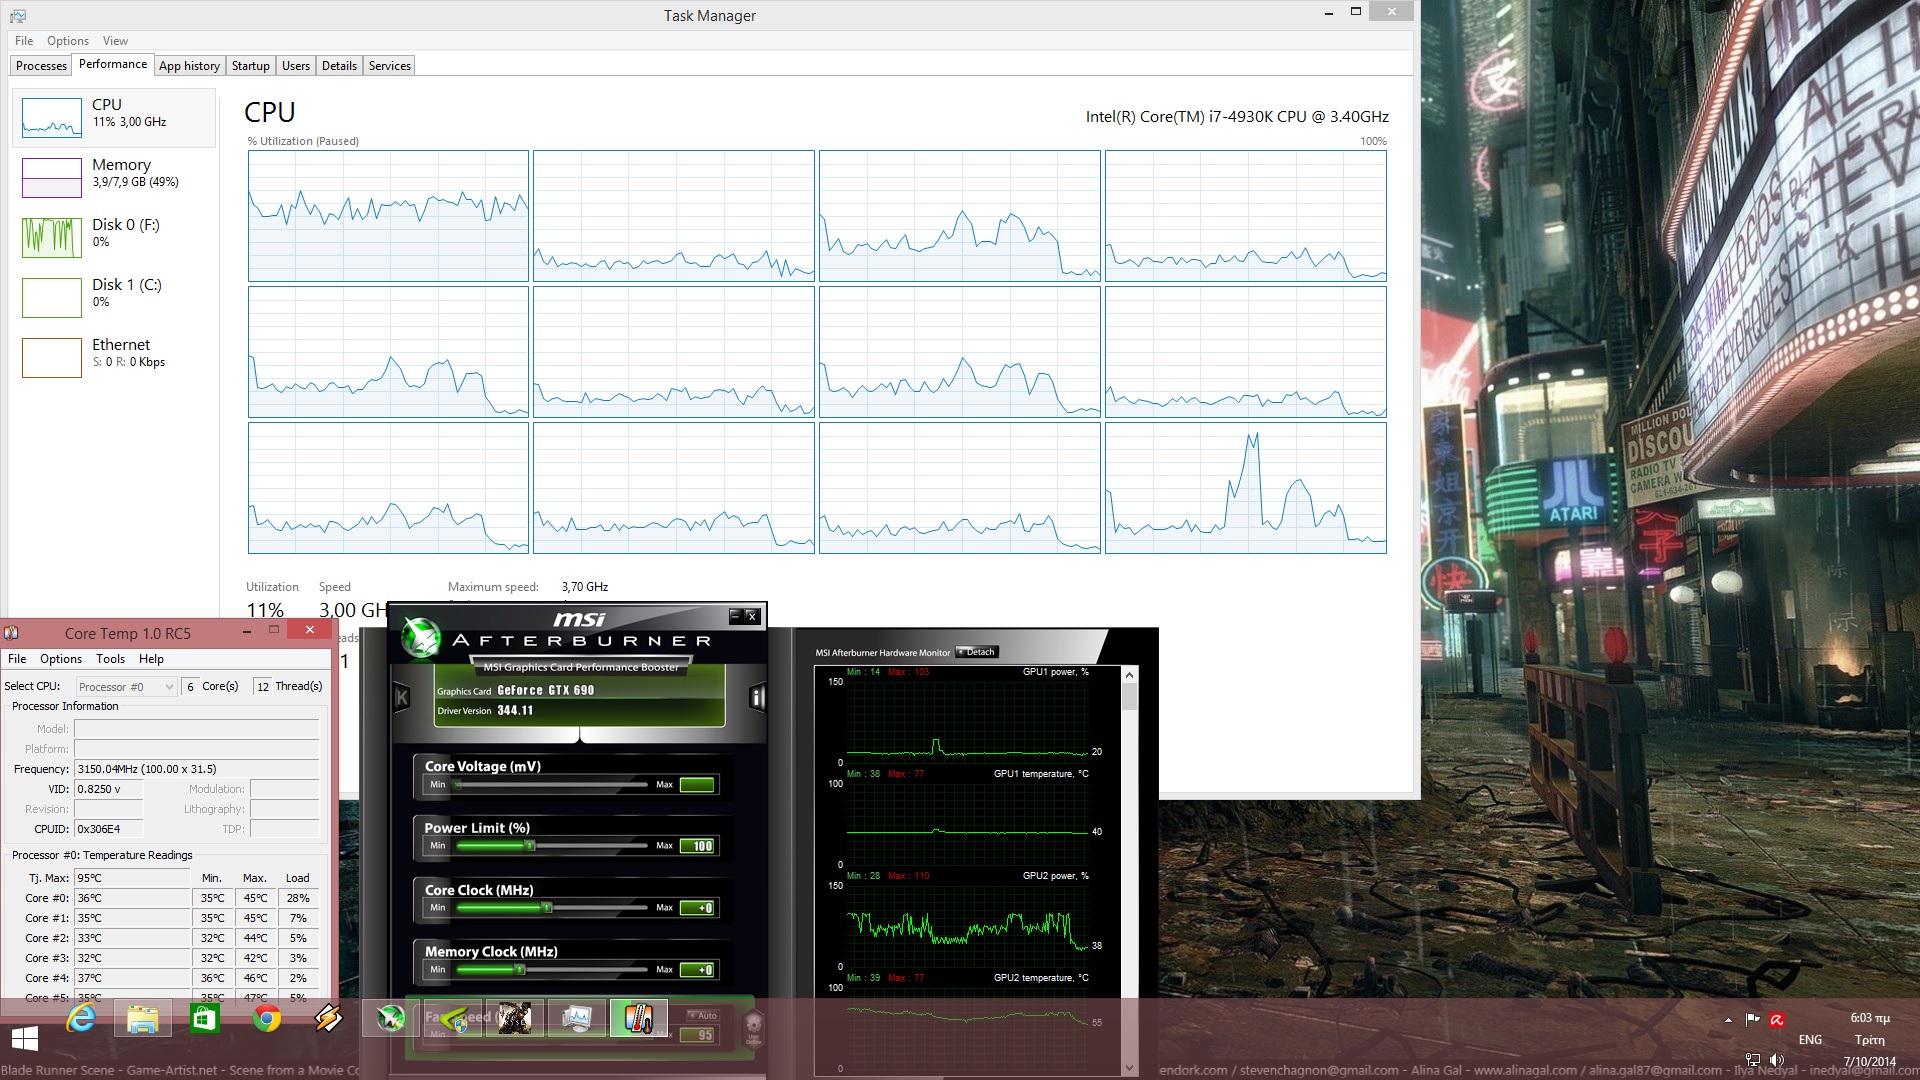Switch to the Core Temp thermometer taskbar icon
The height and width of the screenshot is (1080, 1920).
pos(638,1019)
